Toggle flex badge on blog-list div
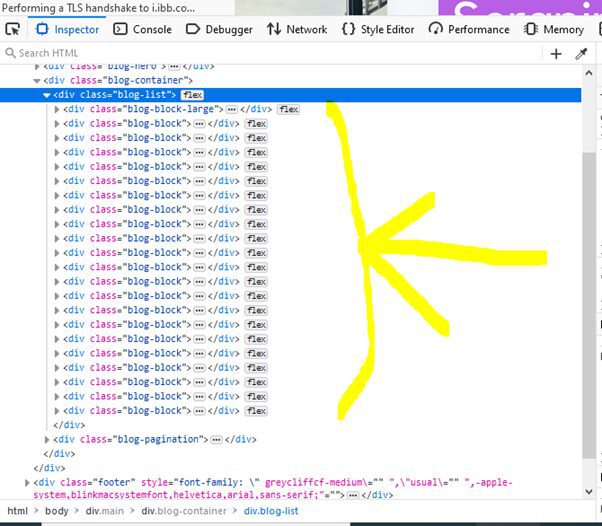 192,95
